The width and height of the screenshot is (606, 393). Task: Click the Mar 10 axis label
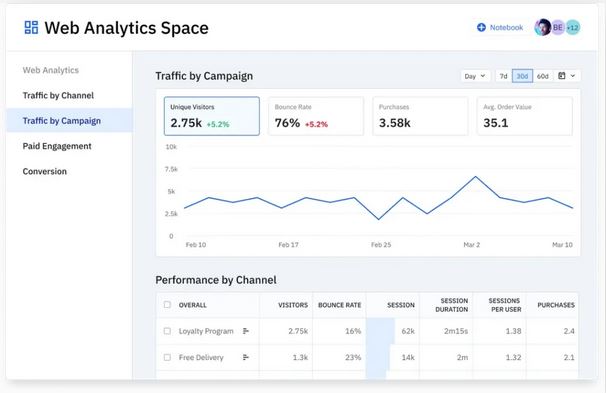562,245
